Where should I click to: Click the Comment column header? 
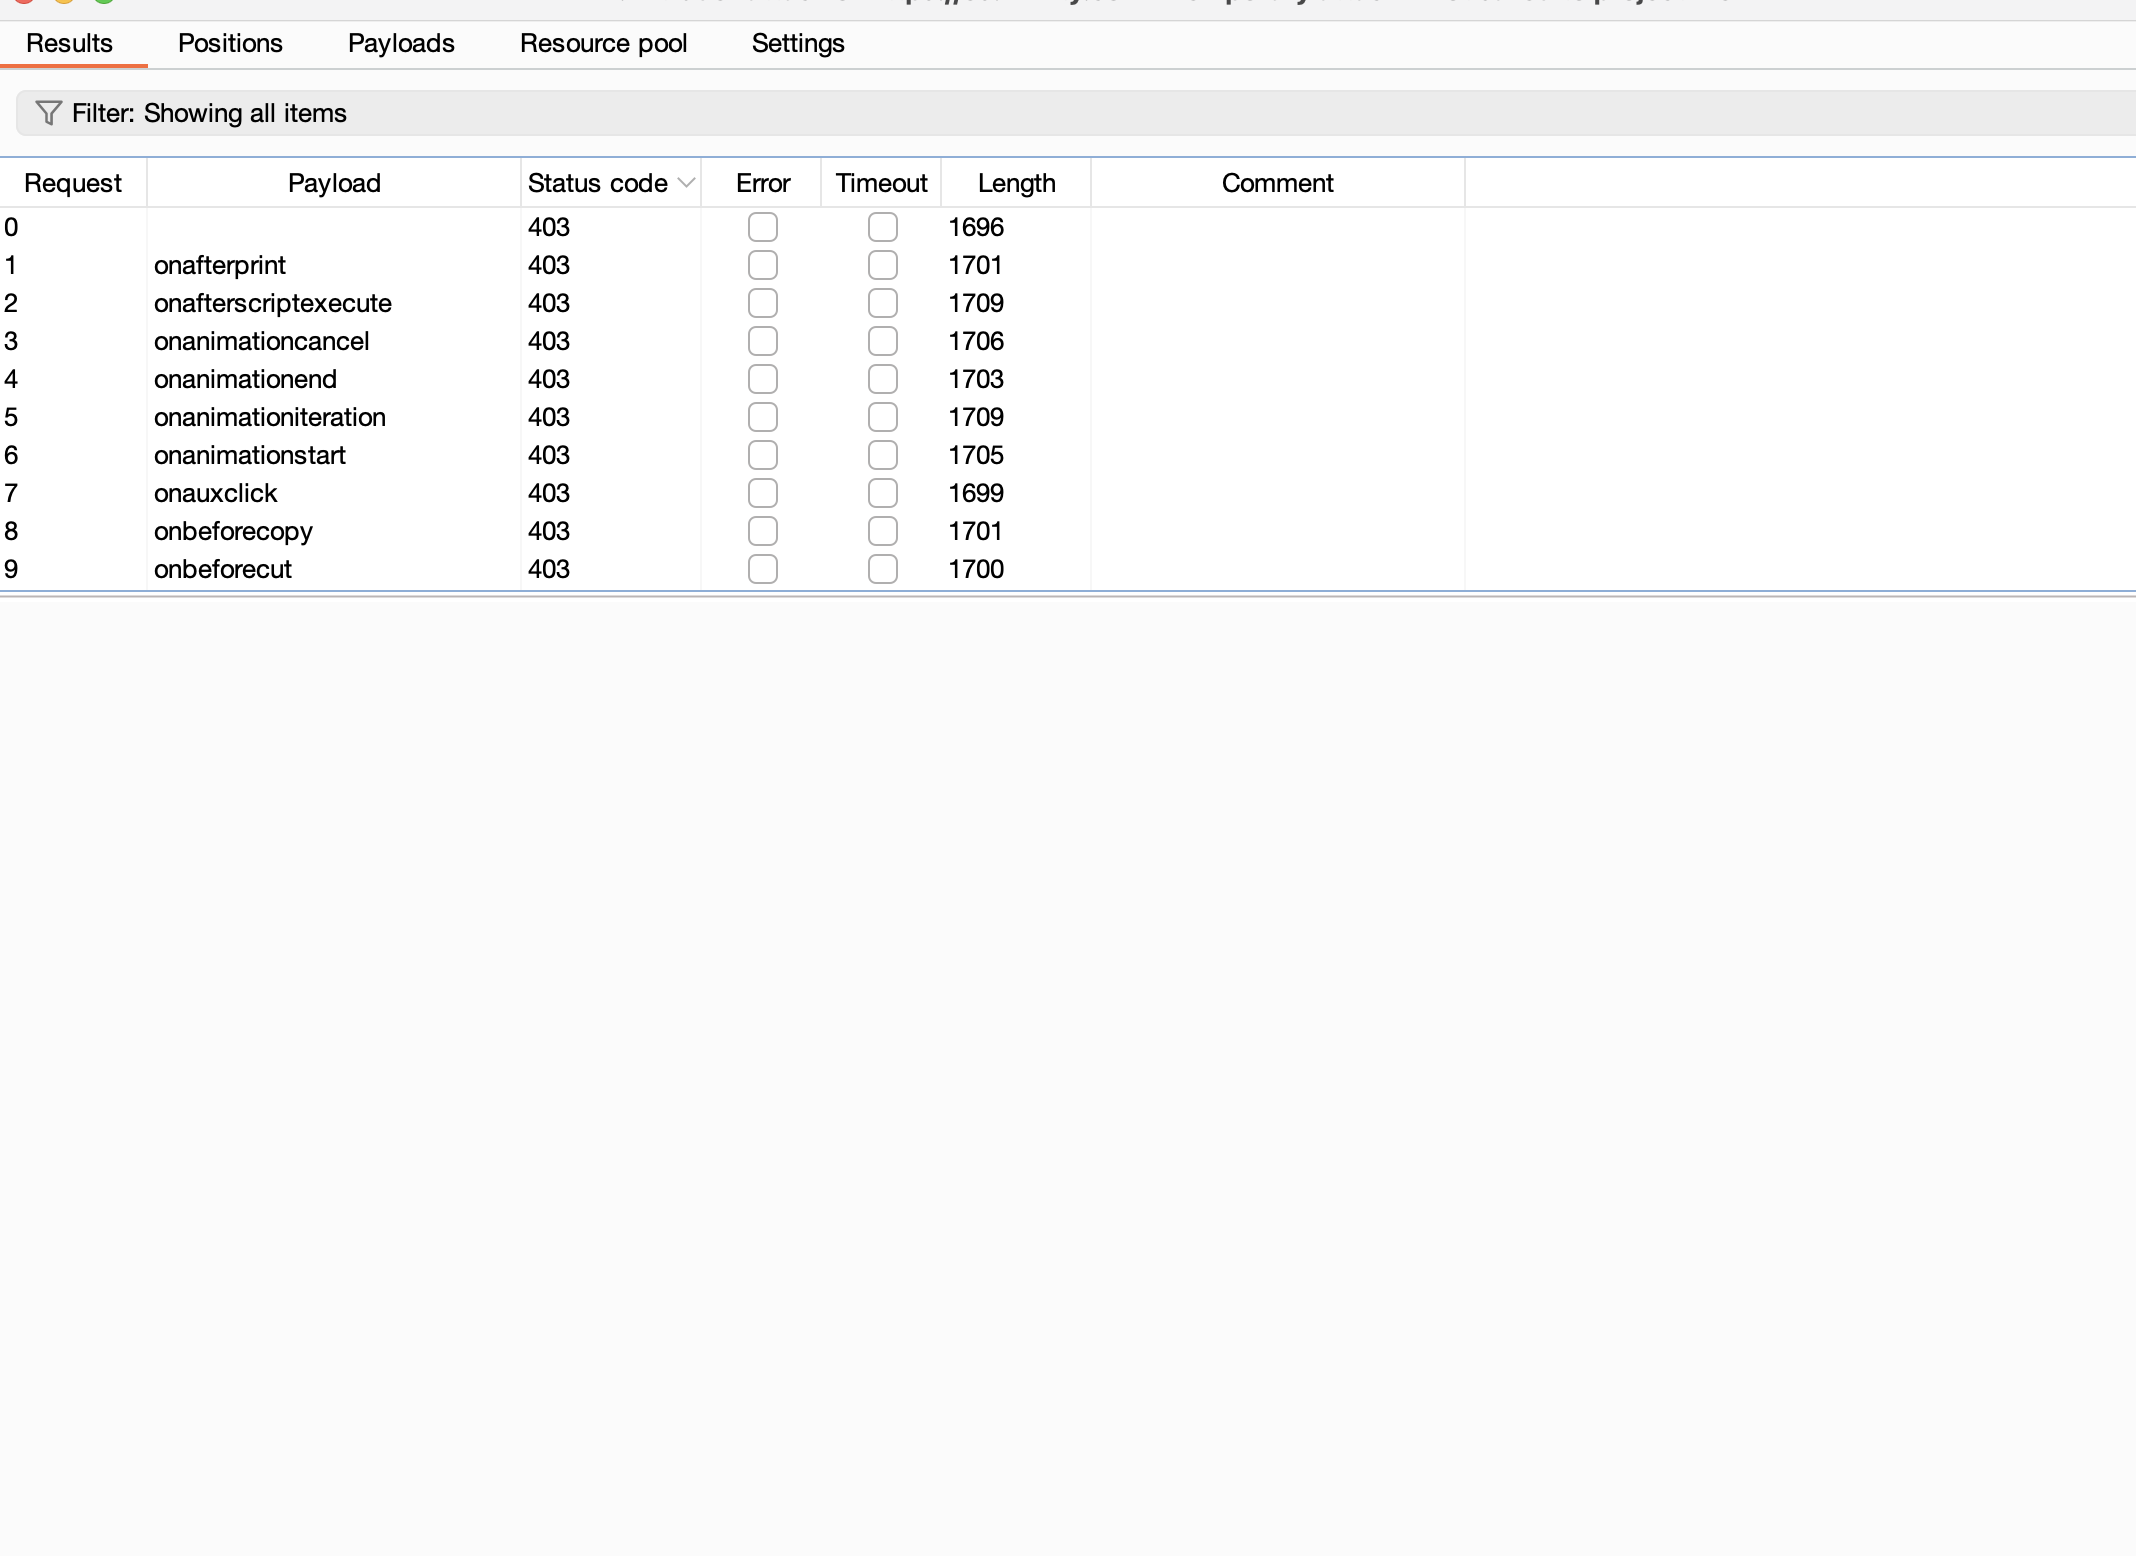click(1277, 183)
